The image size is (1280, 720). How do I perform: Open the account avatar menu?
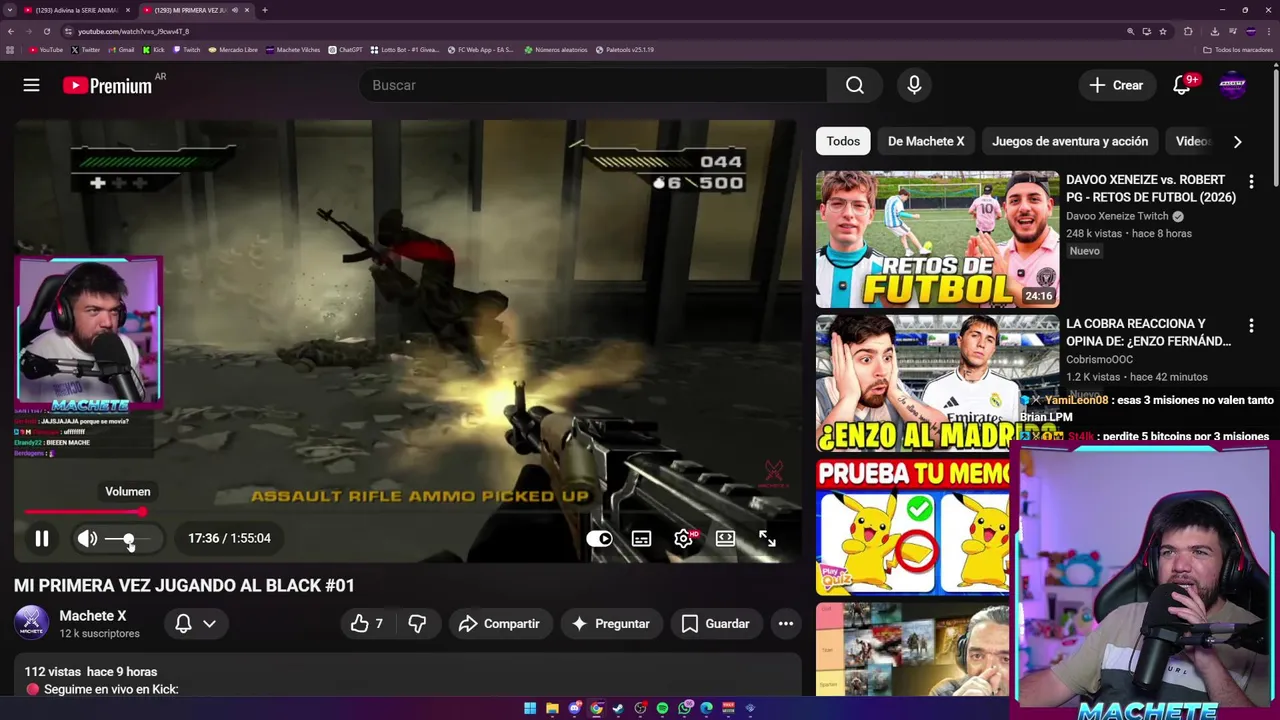[1233, 86]
